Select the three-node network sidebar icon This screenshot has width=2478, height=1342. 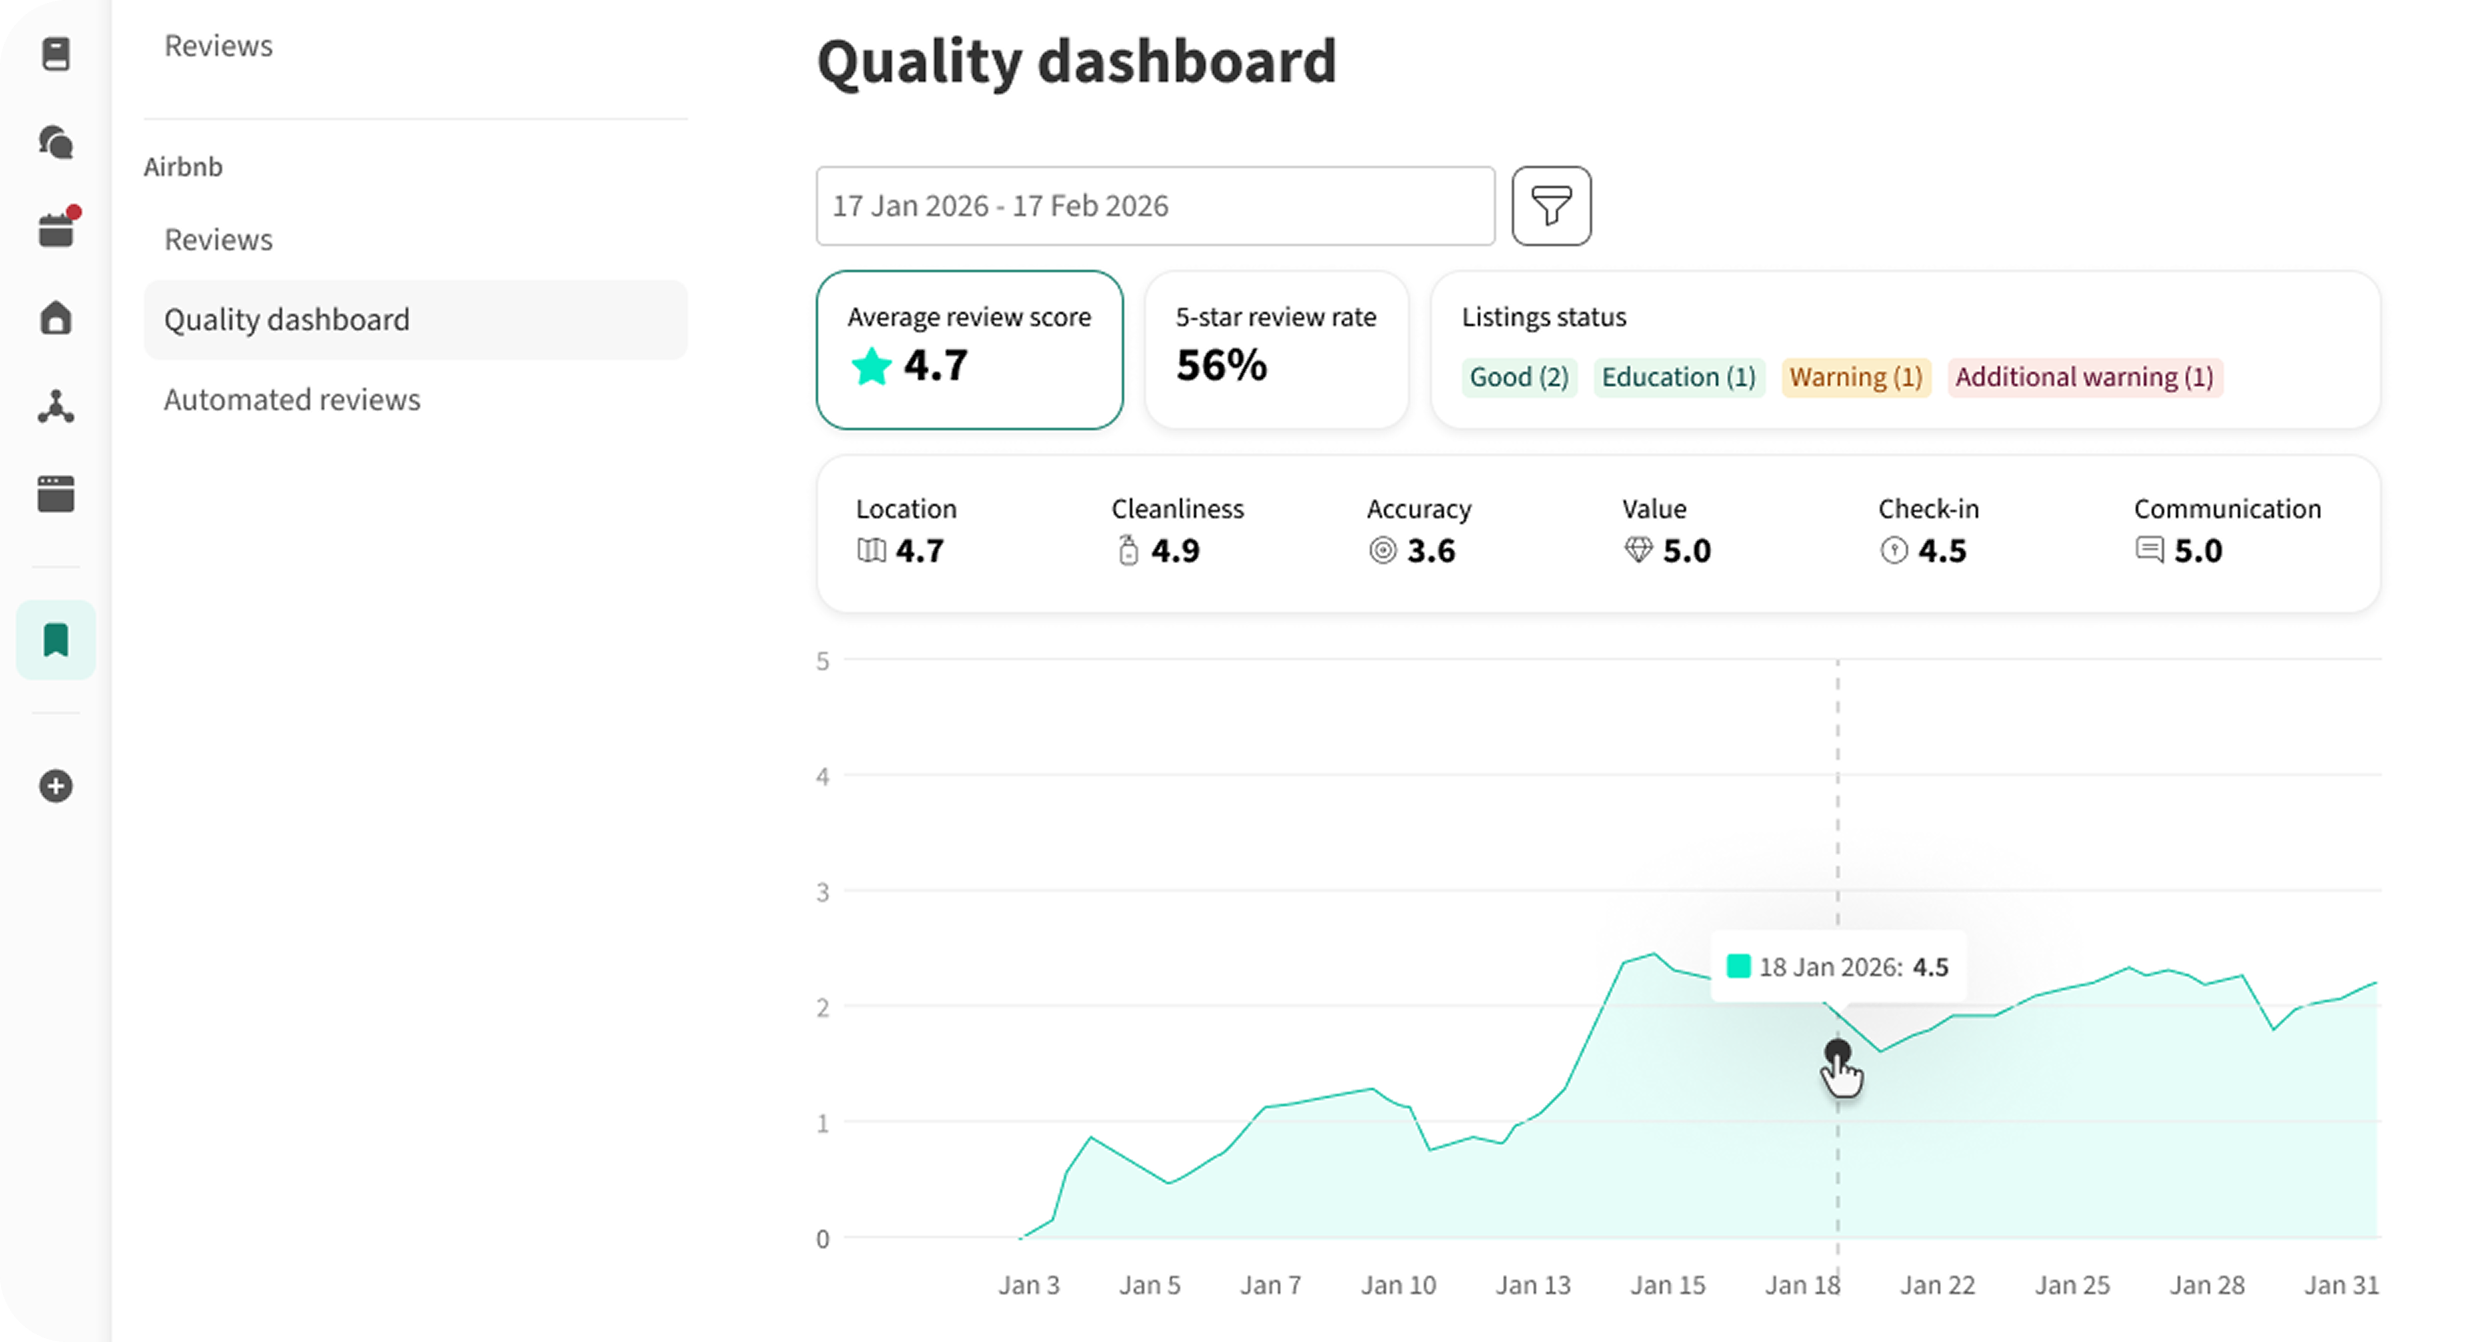[56, 407]
